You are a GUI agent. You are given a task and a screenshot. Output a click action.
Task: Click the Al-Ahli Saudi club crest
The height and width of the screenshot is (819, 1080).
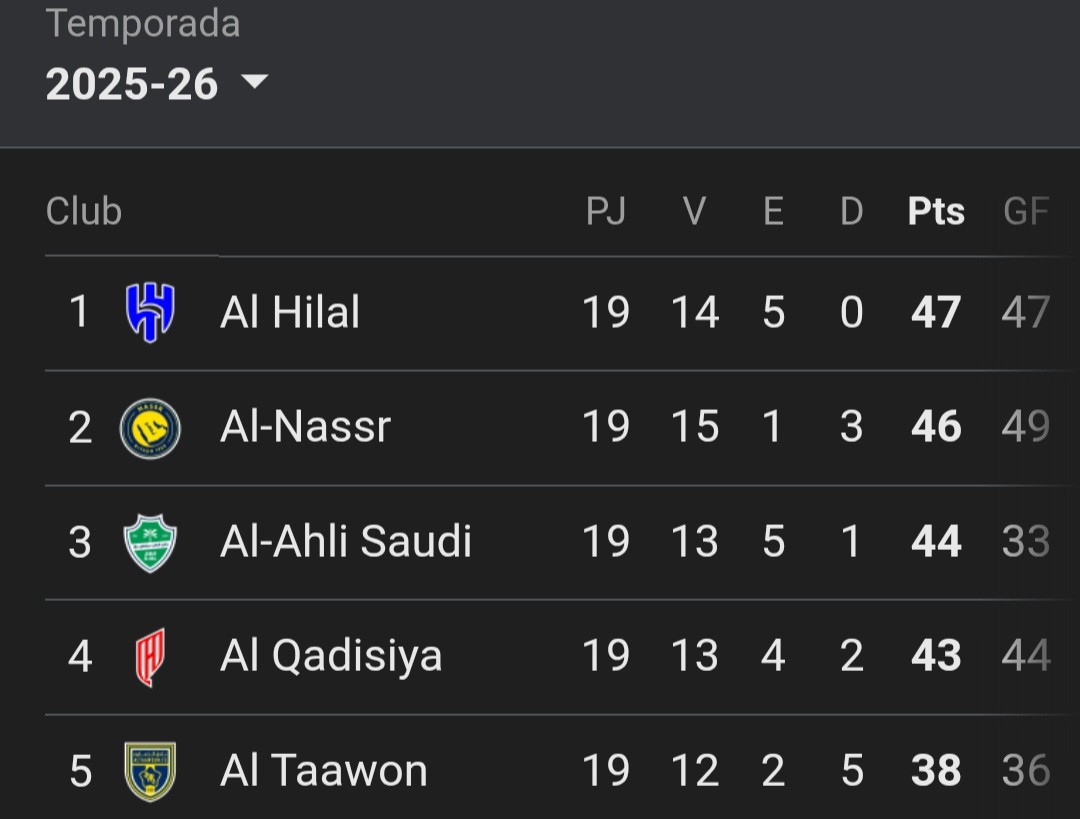pyautogui.click(x=150, y=542)
